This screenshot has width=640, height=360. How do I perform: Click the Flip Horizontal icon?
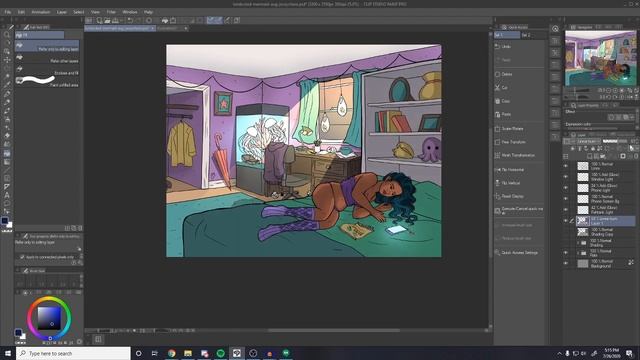tap(497, 169)
